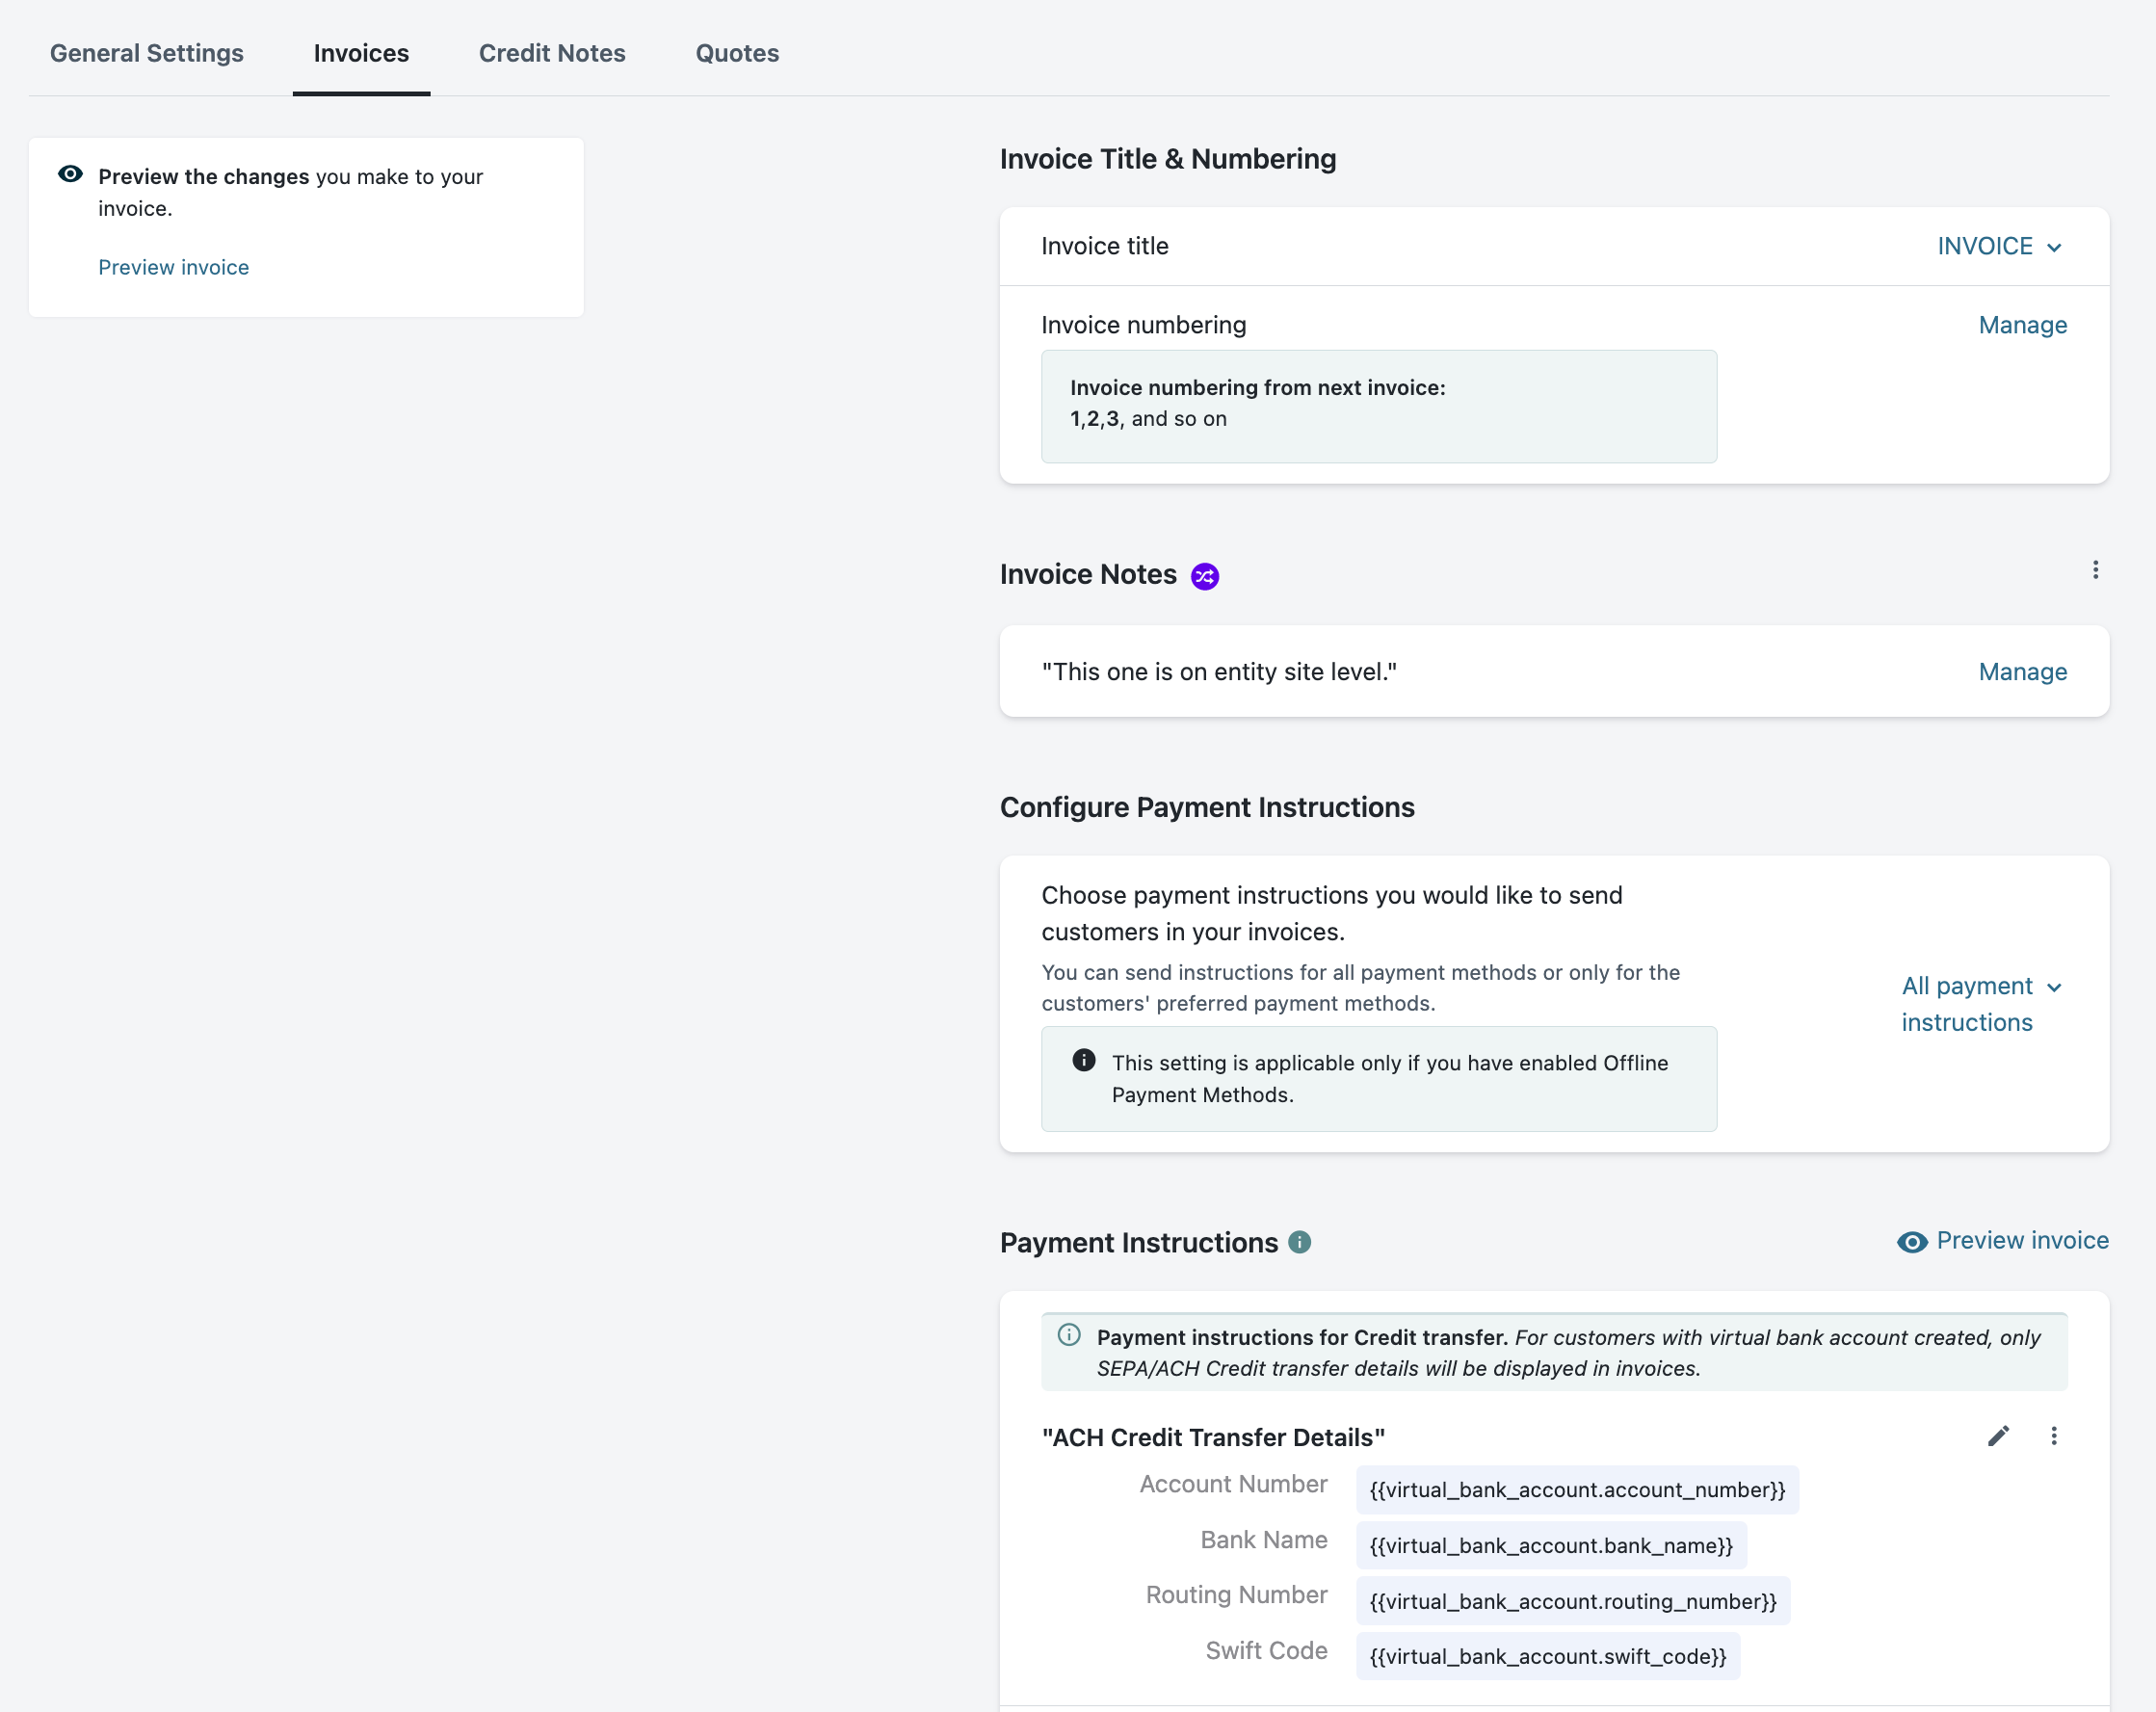
Task: Click the info icon next to Payment Instructions
Action: 1299,1242
